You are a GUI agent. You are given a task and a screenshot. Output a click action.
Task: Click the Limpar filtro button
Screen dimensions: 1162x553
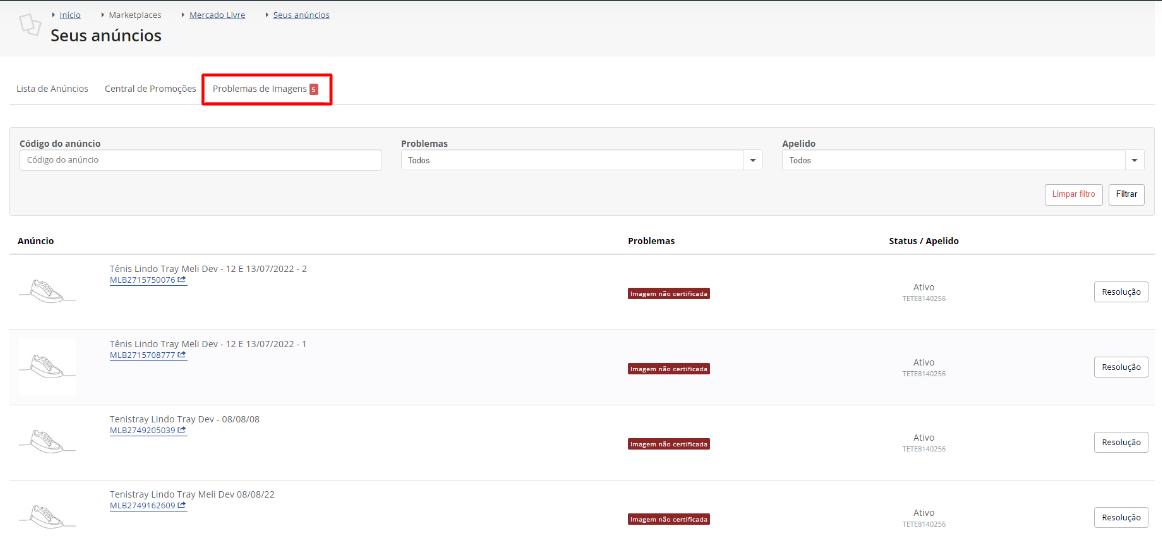point(1074,195)
